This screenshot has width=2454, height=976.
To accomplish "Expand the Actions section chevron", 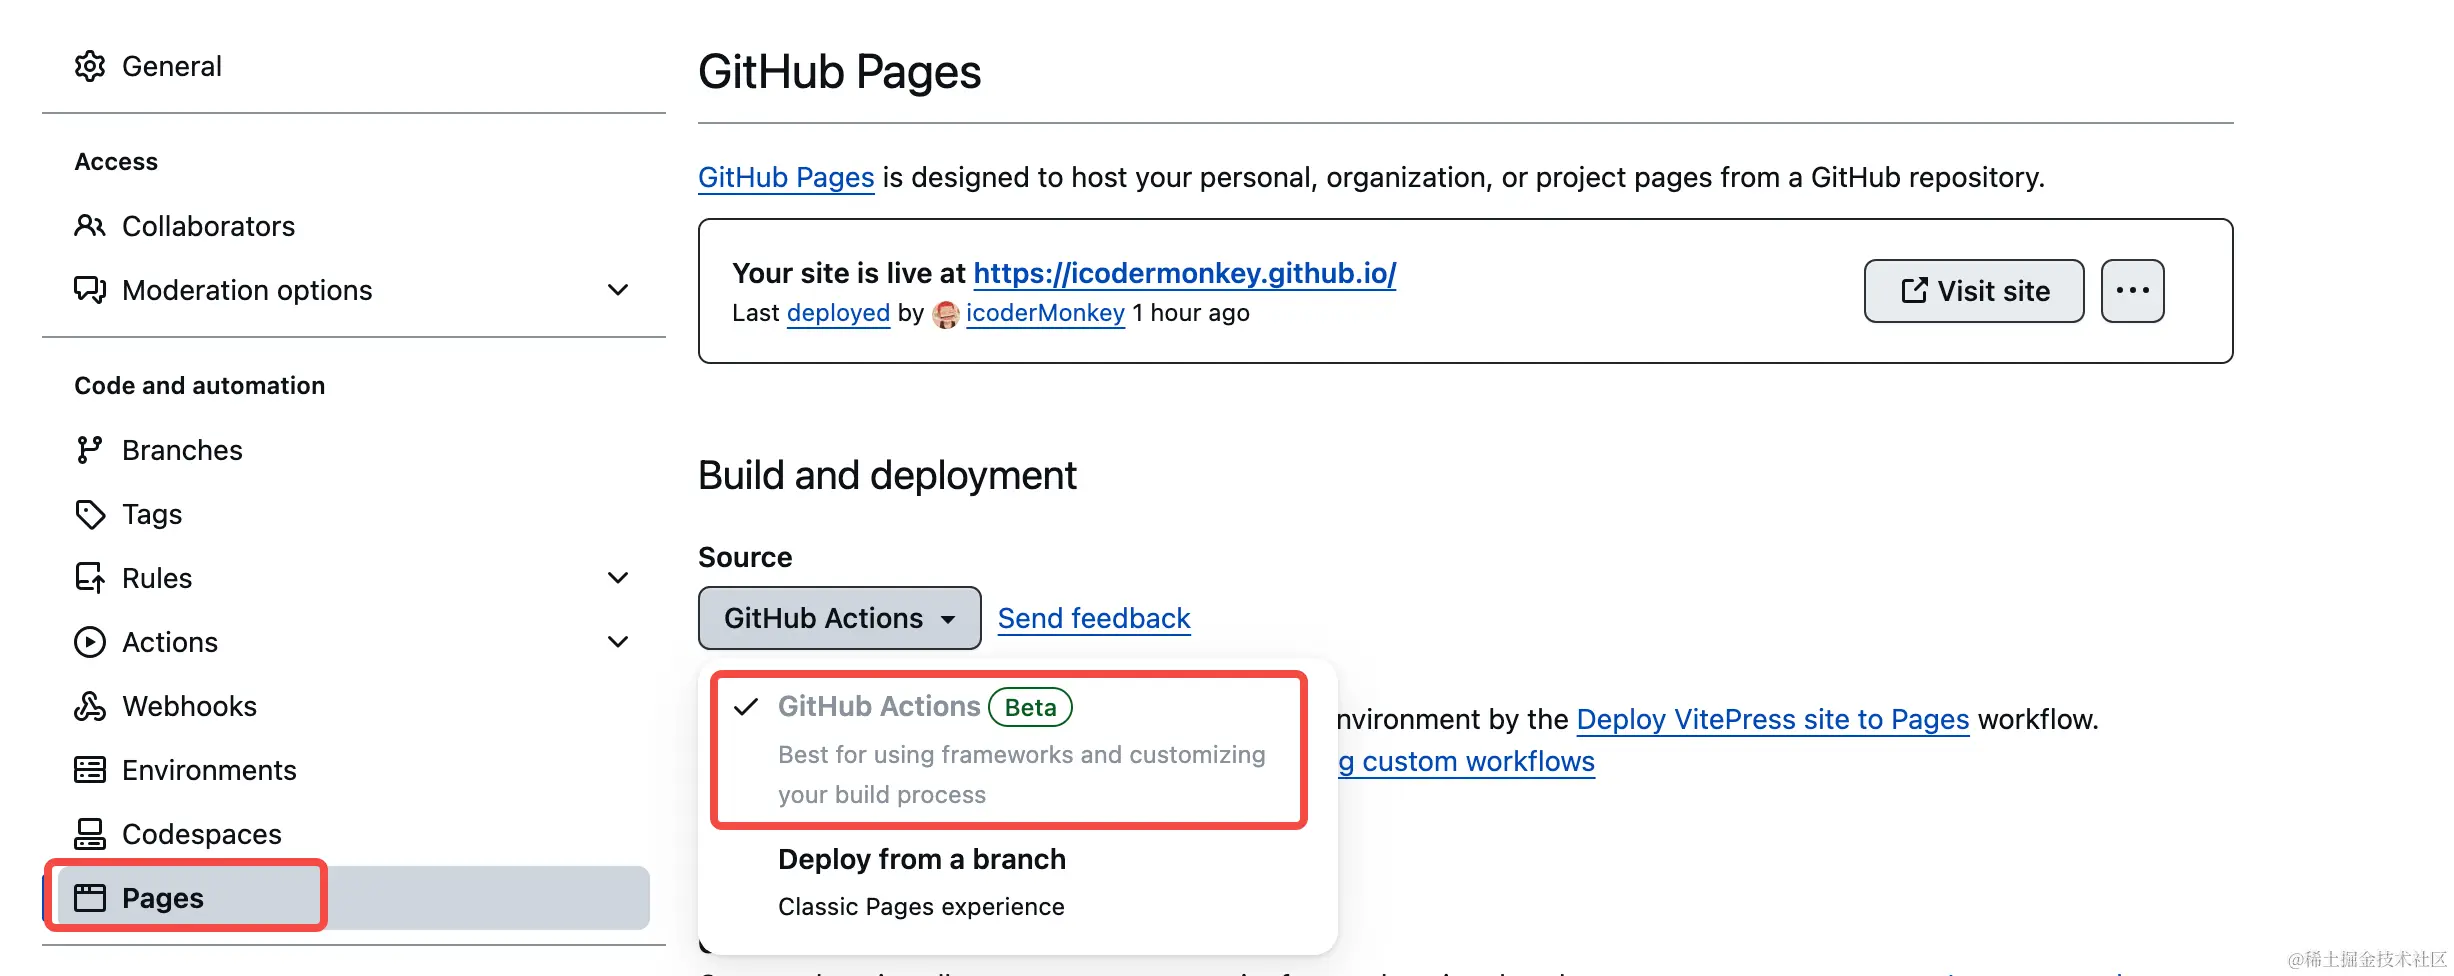I will (618, 642).
